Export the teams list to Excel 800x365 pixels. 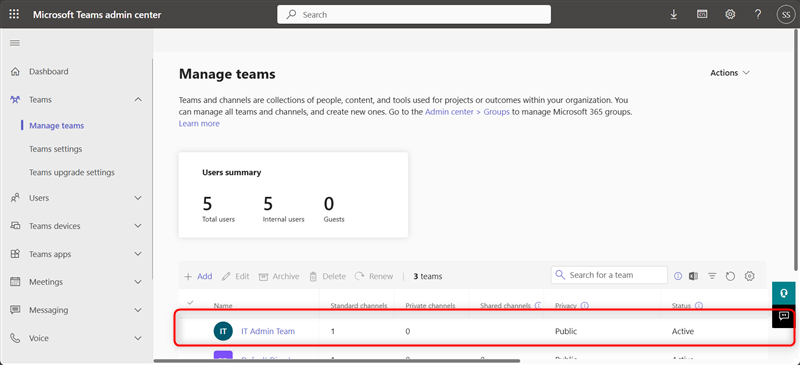click(693, 276)
